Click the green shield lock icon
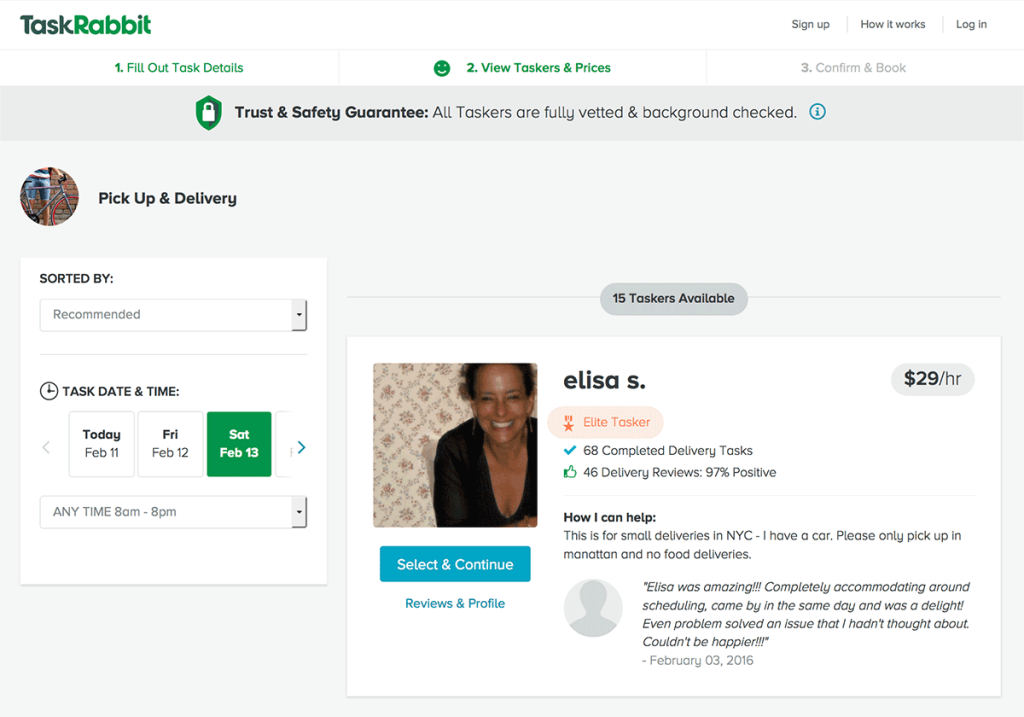This screenshot has width=1024, height=717. pos(209,112)
